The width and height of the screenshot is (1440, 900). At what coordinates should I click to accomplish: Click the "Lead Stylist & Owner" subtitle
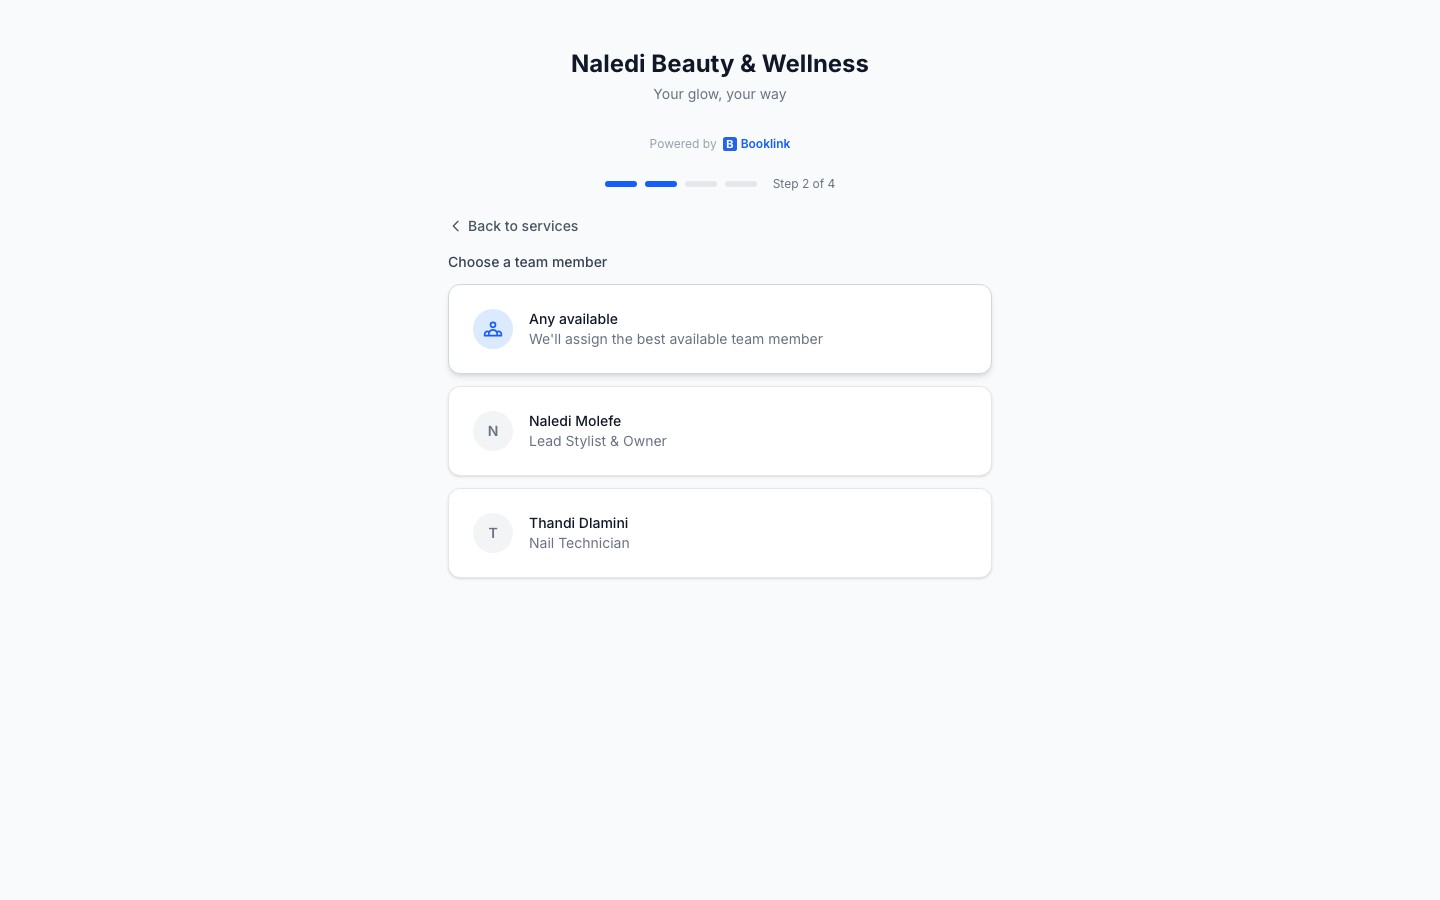[x=597, y=441]
